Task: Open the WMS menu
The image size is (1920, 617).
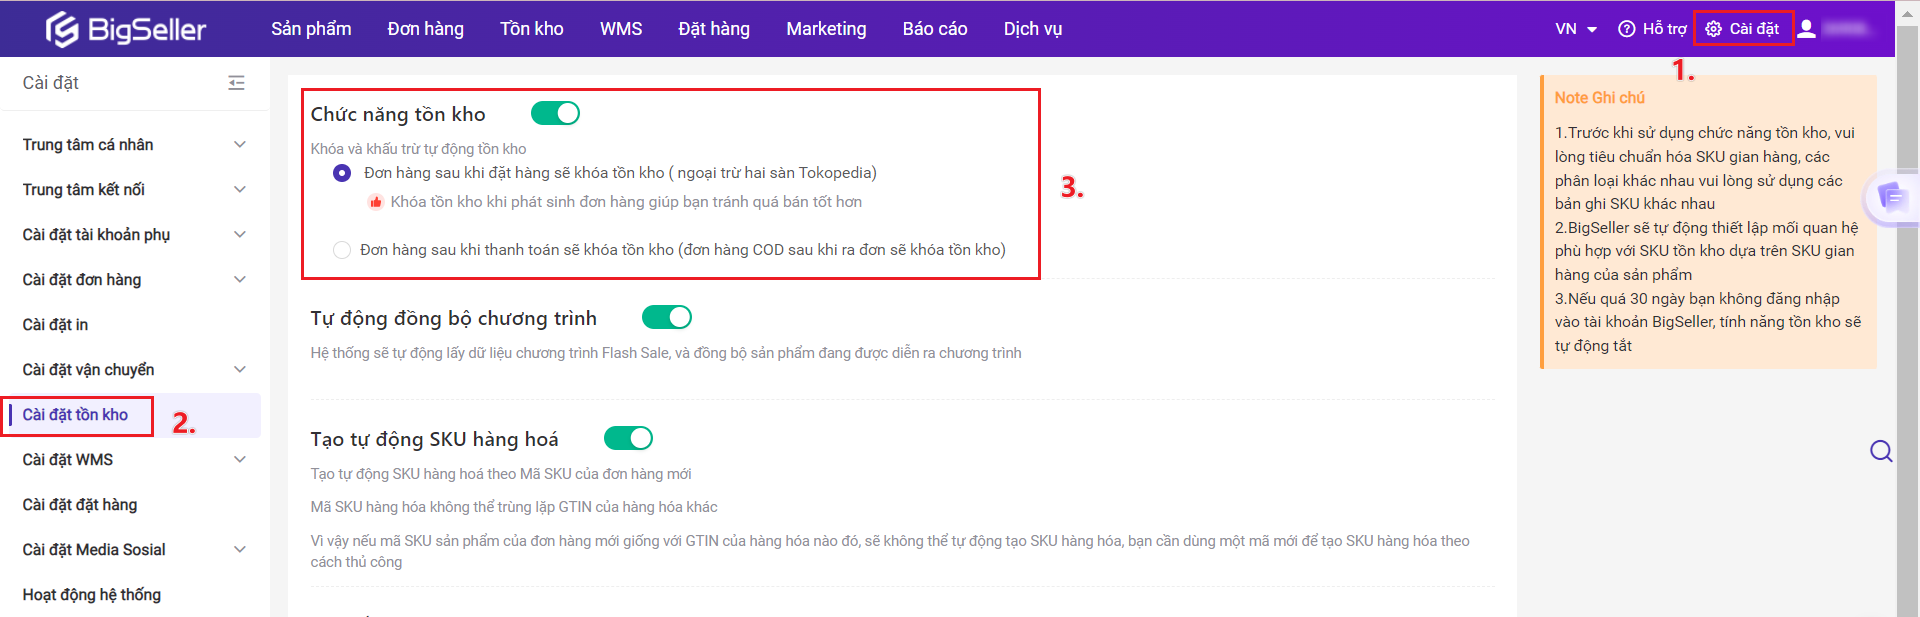Action: pos(621,29)
